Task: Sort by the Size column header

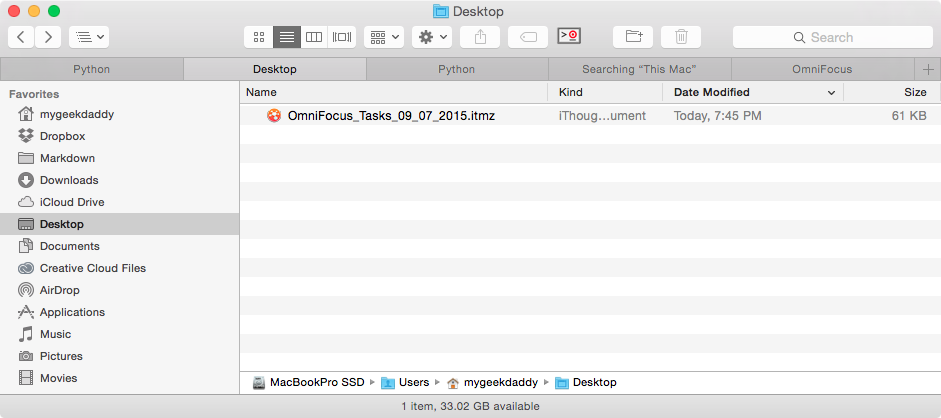Action: (x=892, y=92)
